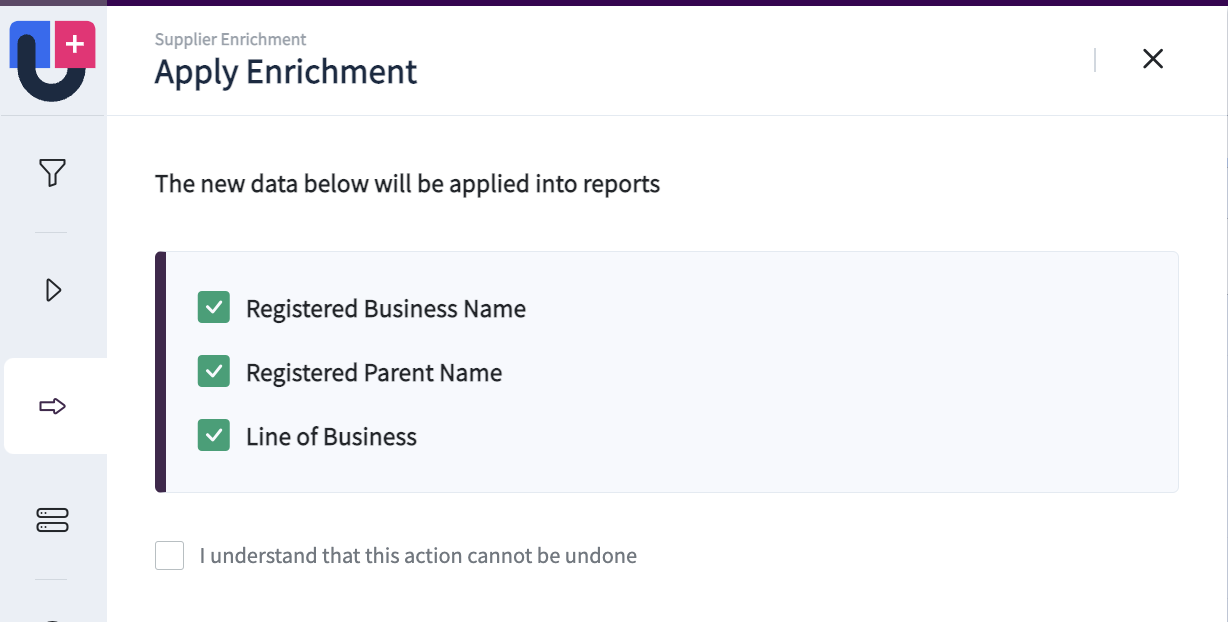Uncheck the Registered Parent Name checkbox
Image resolution: width=1228 pixels, height=622 pixels.
click(214, 372)
